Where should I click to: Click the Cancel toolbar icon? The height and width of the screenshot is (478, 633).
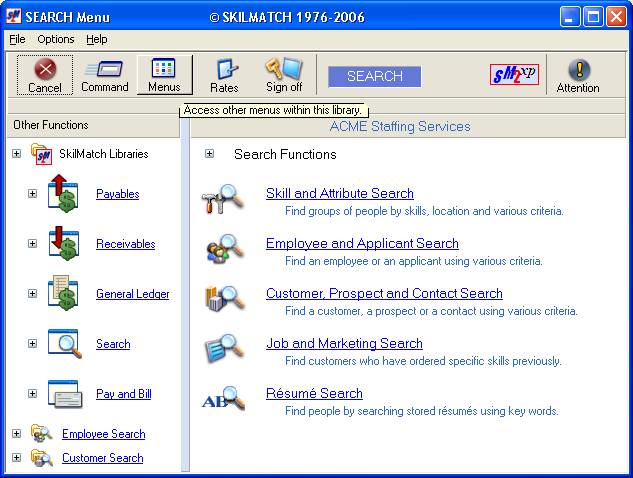[x=45, y=69]
